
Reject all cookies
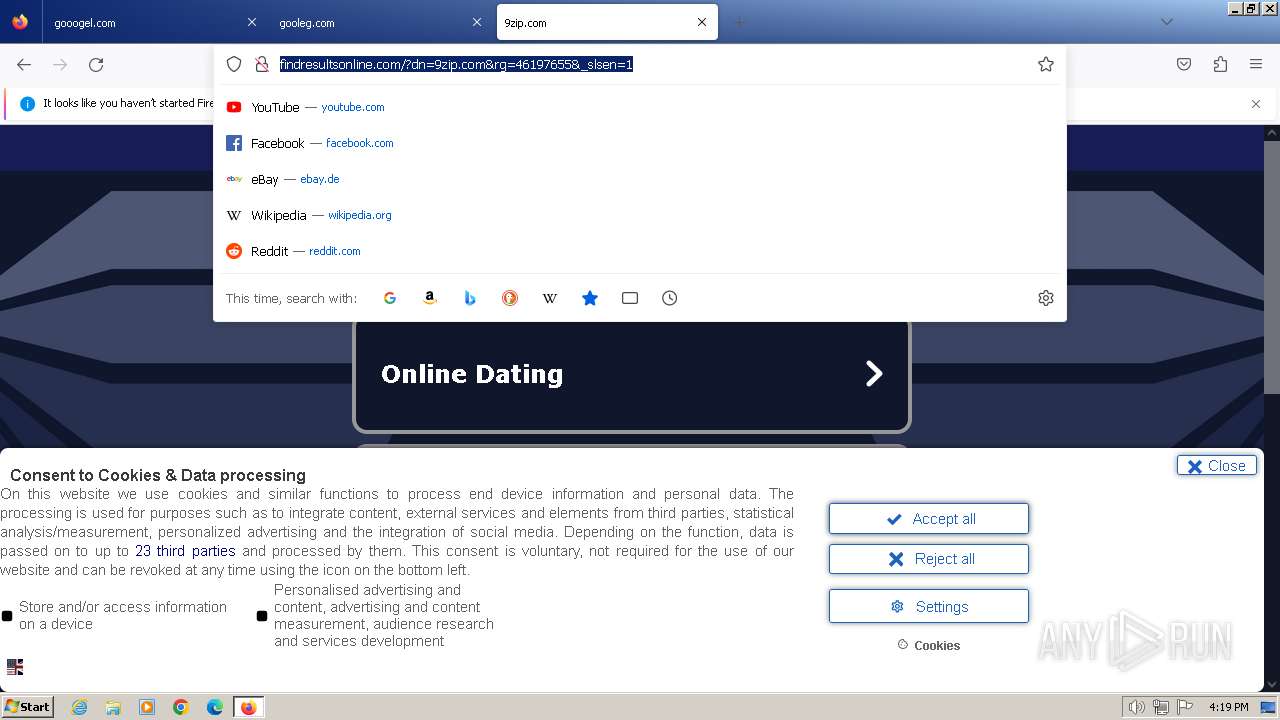tap(929, 559)
